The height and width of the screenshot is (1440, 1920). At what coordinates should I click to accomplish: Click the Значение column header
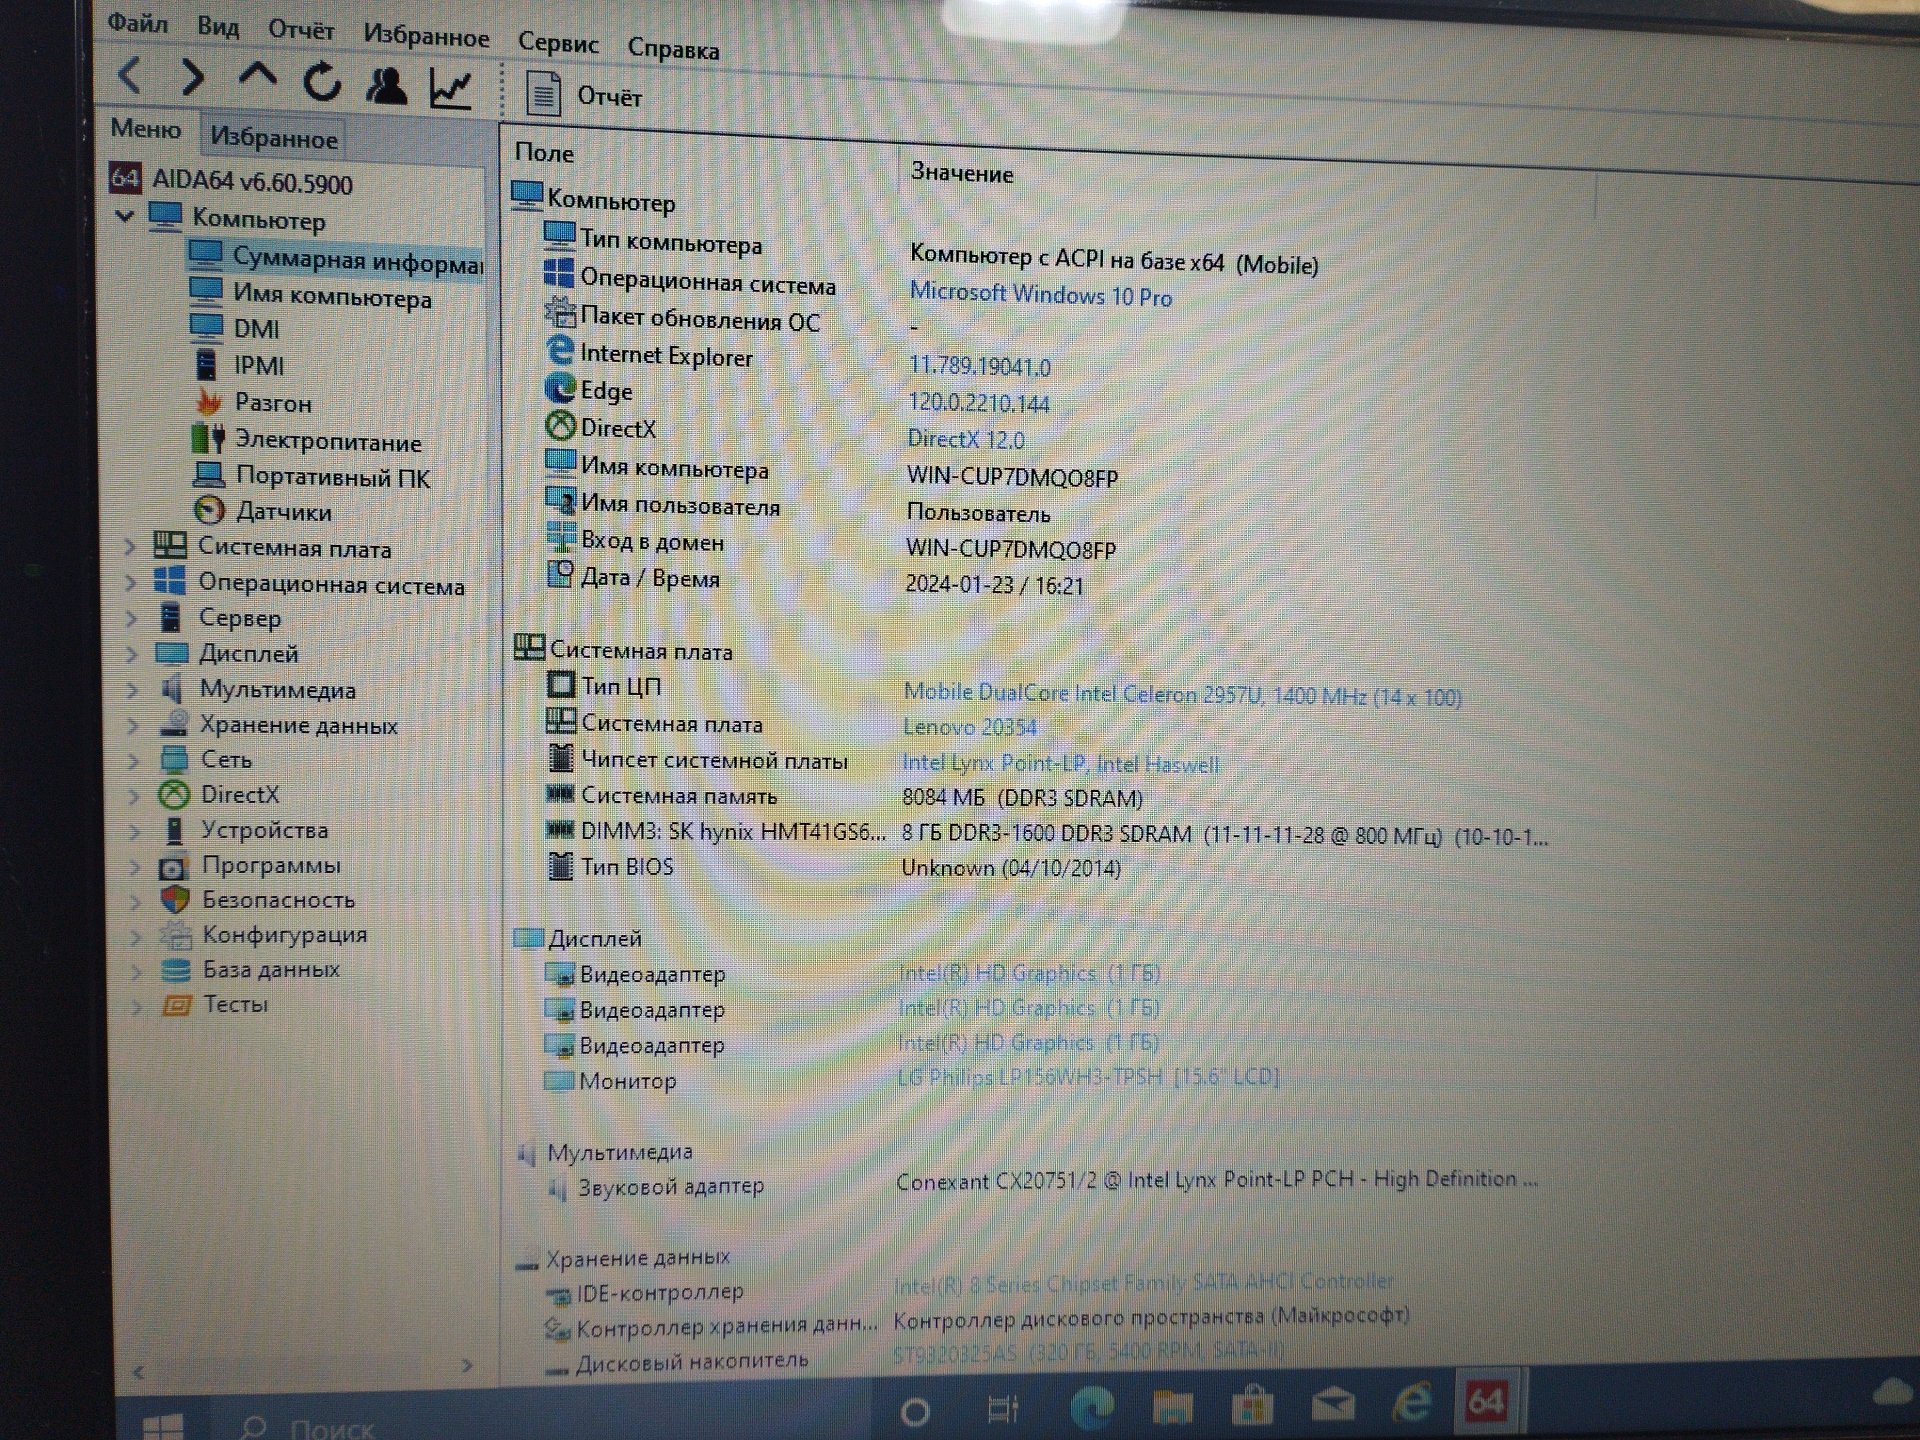tap(962, 173)
